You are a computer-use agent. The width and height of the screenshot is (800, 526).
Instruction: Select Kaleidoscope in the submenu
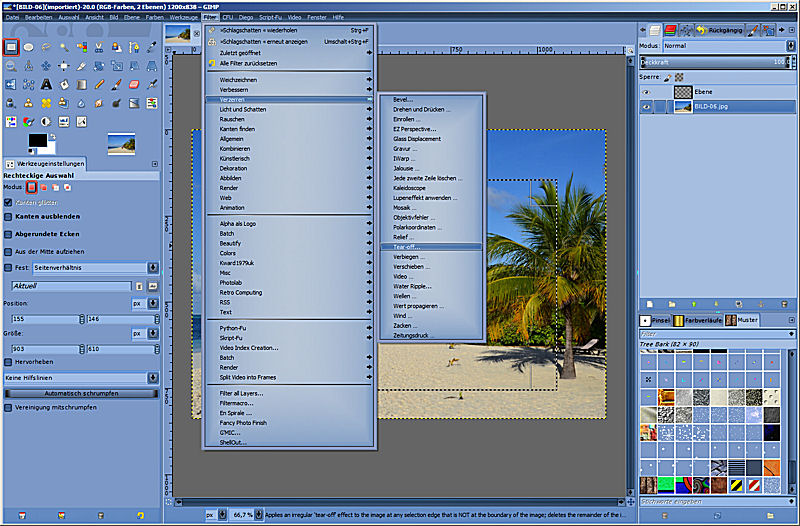pyautogui.click(x=431, y=188)
